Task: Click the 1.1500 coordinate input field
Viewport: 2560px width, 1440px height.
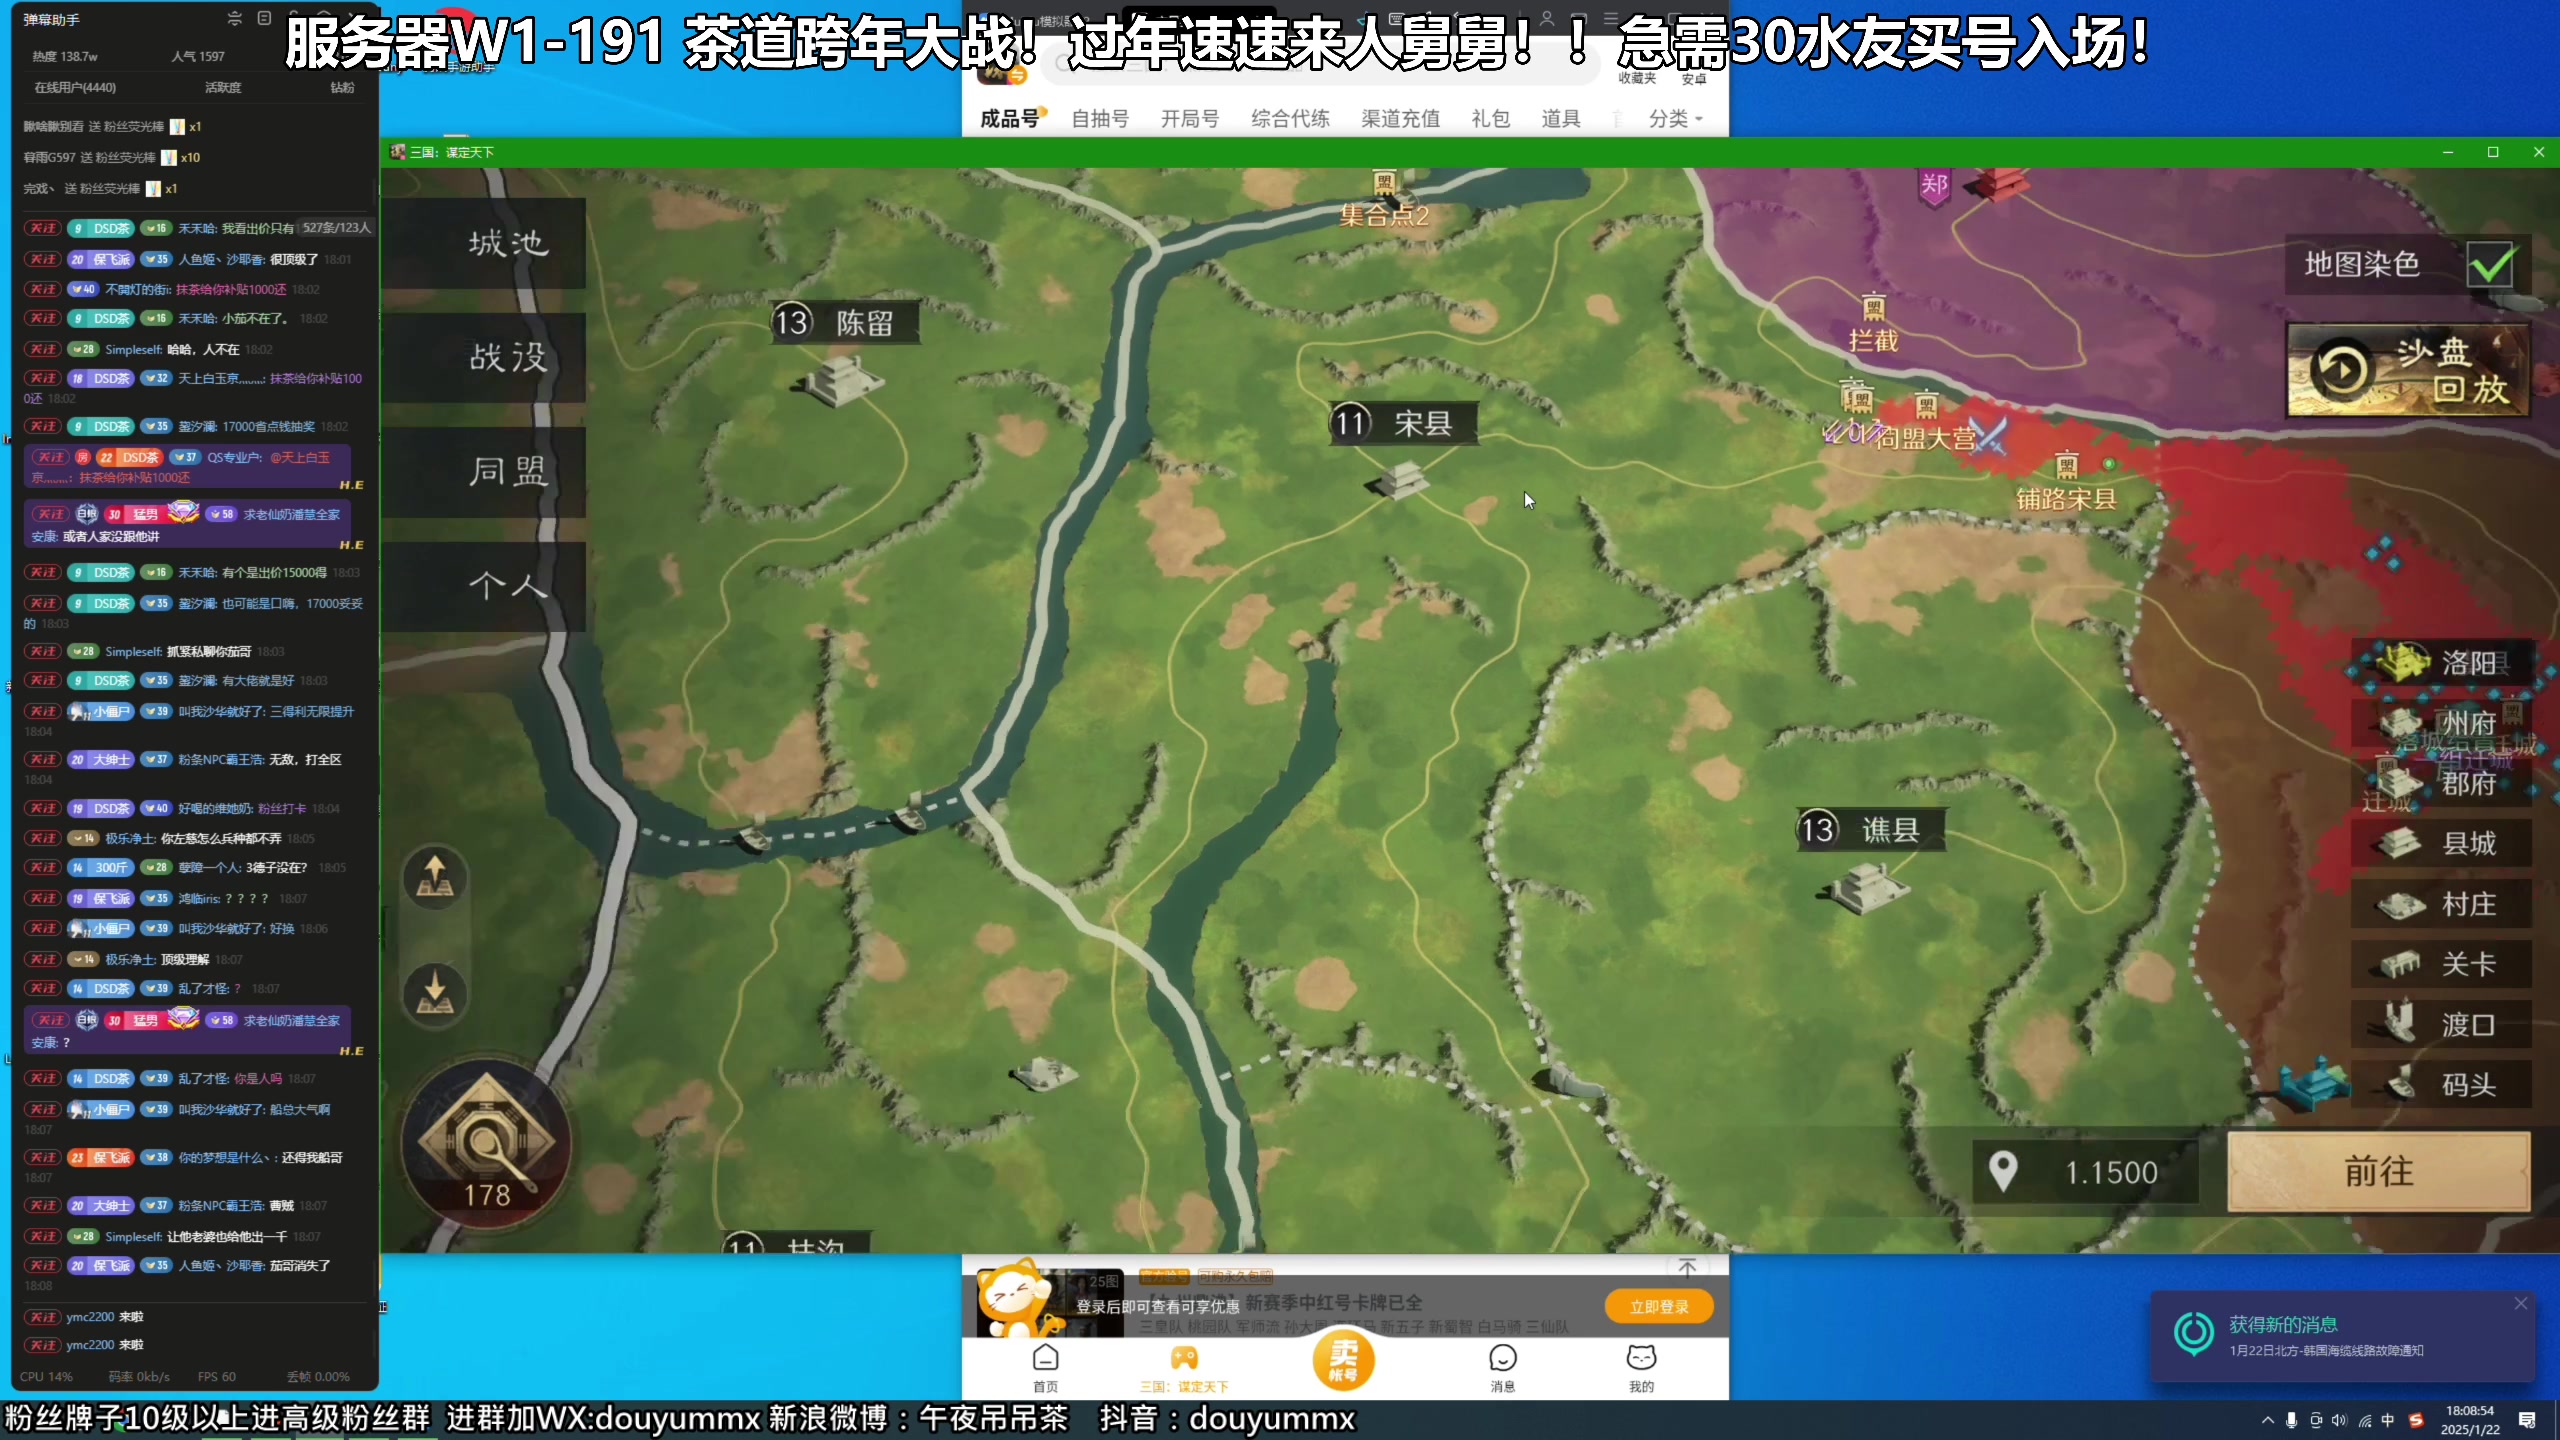Action: pos(2086,1172)
